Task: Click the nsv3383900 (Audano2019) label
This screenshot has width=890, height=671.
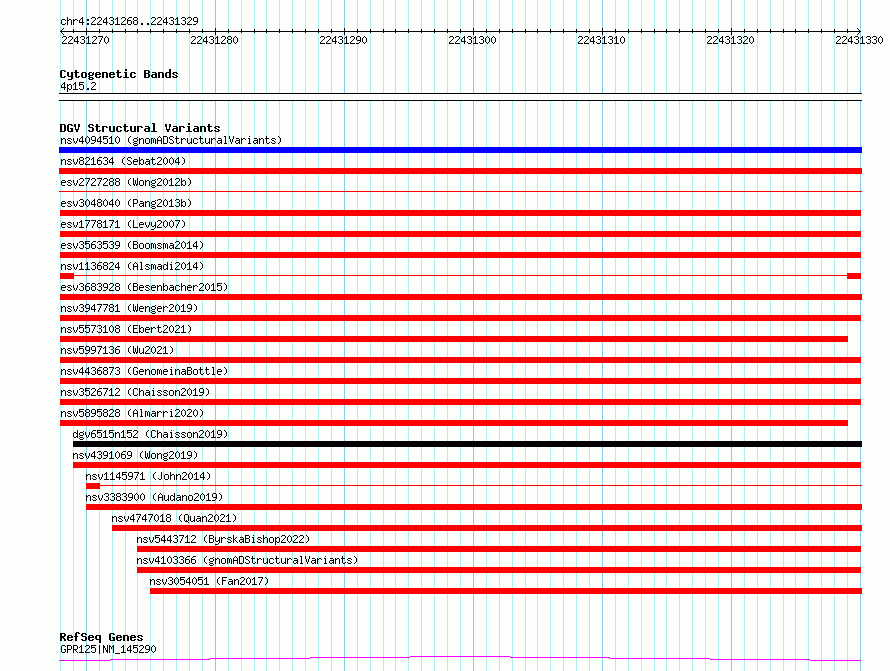Action: pos(154,497)
